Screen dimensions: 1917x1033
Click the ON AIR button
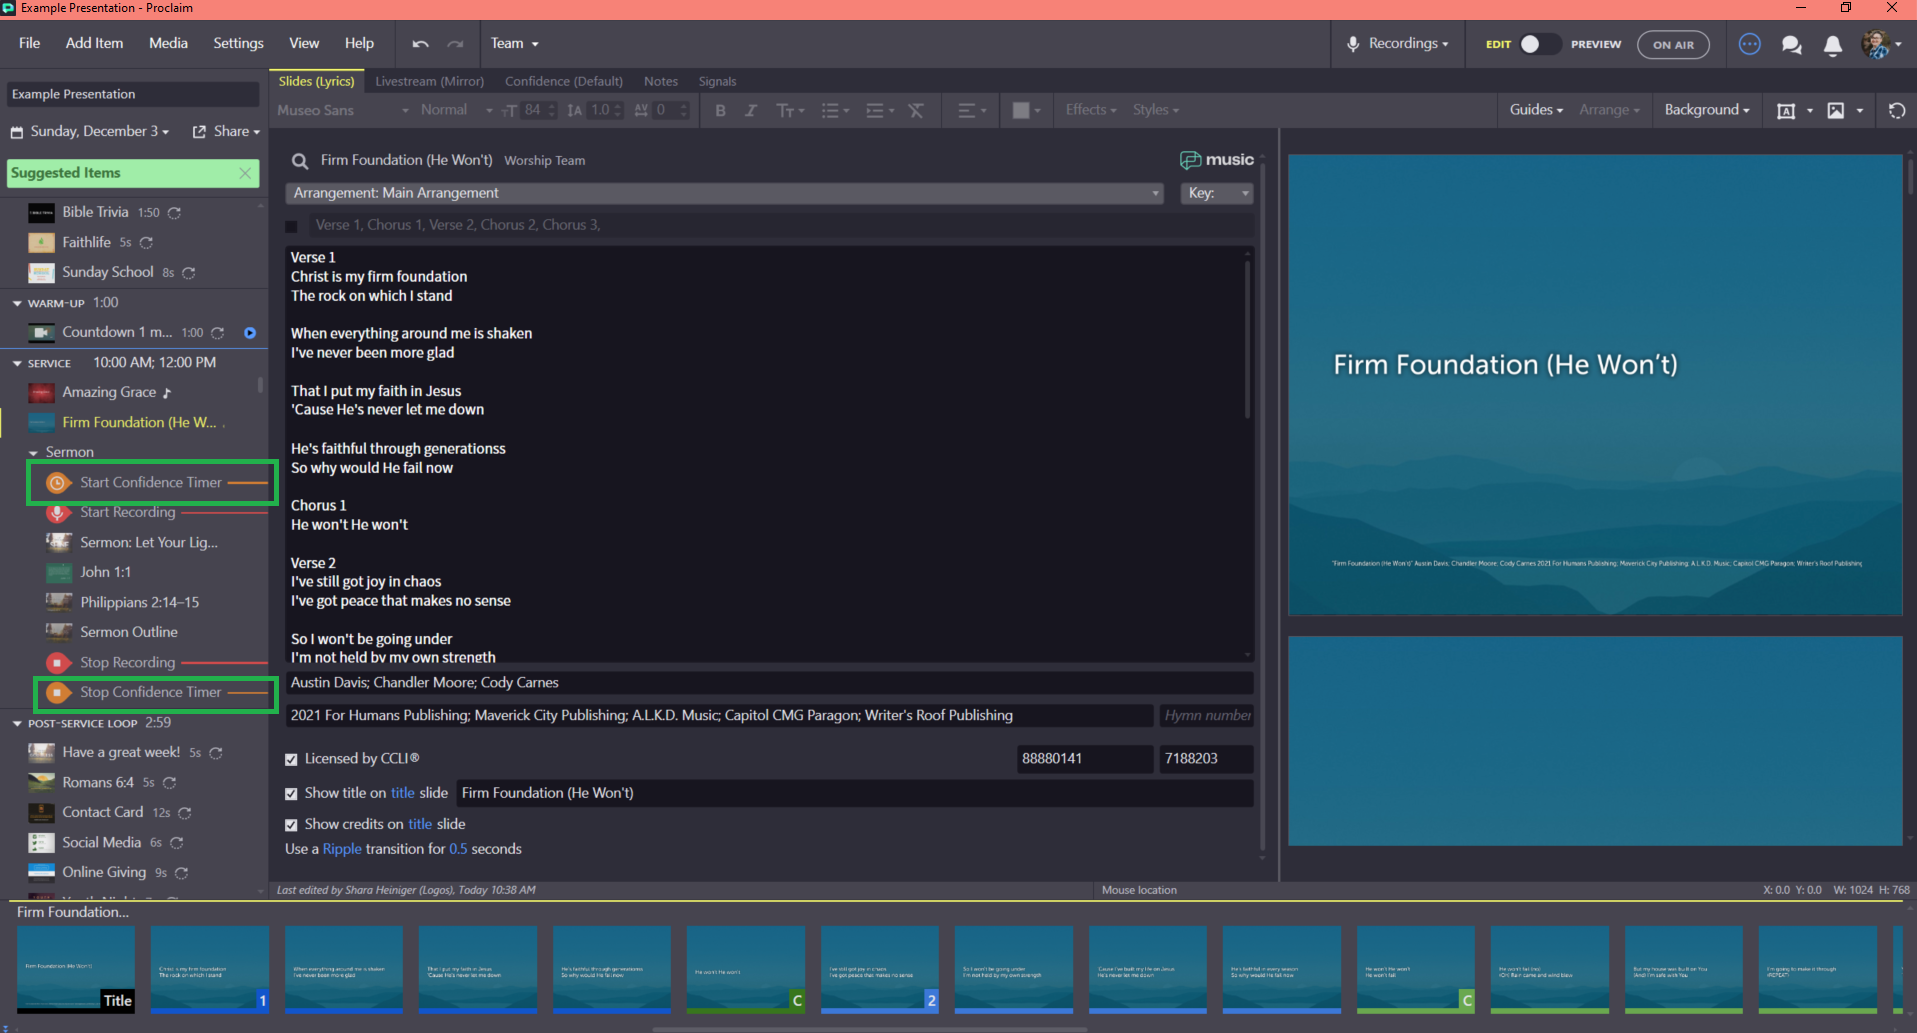1673,44
